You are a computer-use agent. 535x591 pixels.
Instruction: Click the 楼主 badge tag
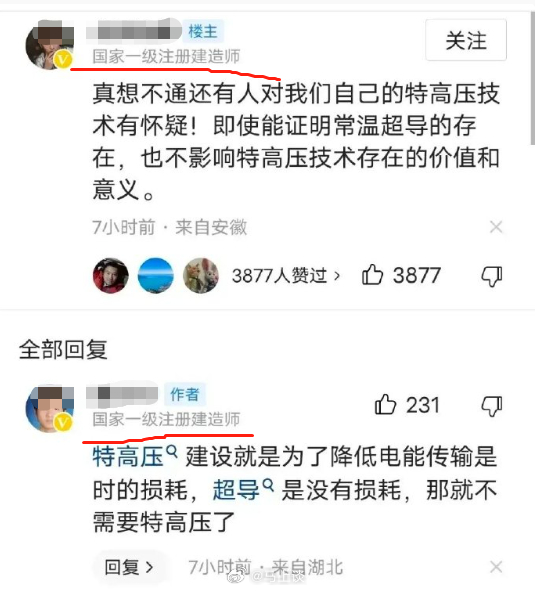[x=203, y=31]
